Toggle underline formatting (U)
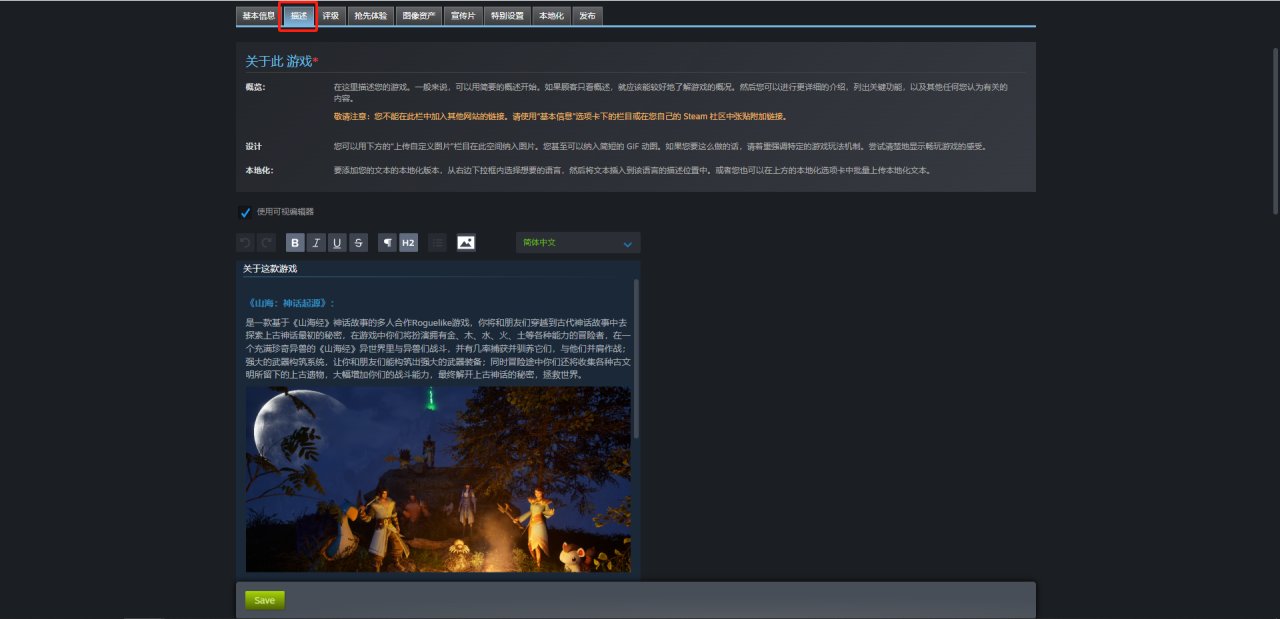 pyautogui.click(x=337, y=243)
